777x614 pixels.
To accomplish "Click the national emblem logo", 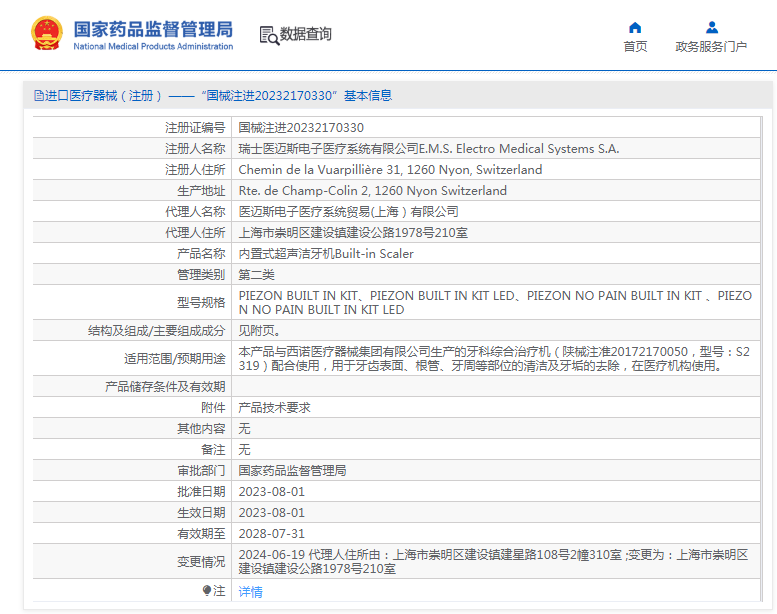I will click(47, 34).
